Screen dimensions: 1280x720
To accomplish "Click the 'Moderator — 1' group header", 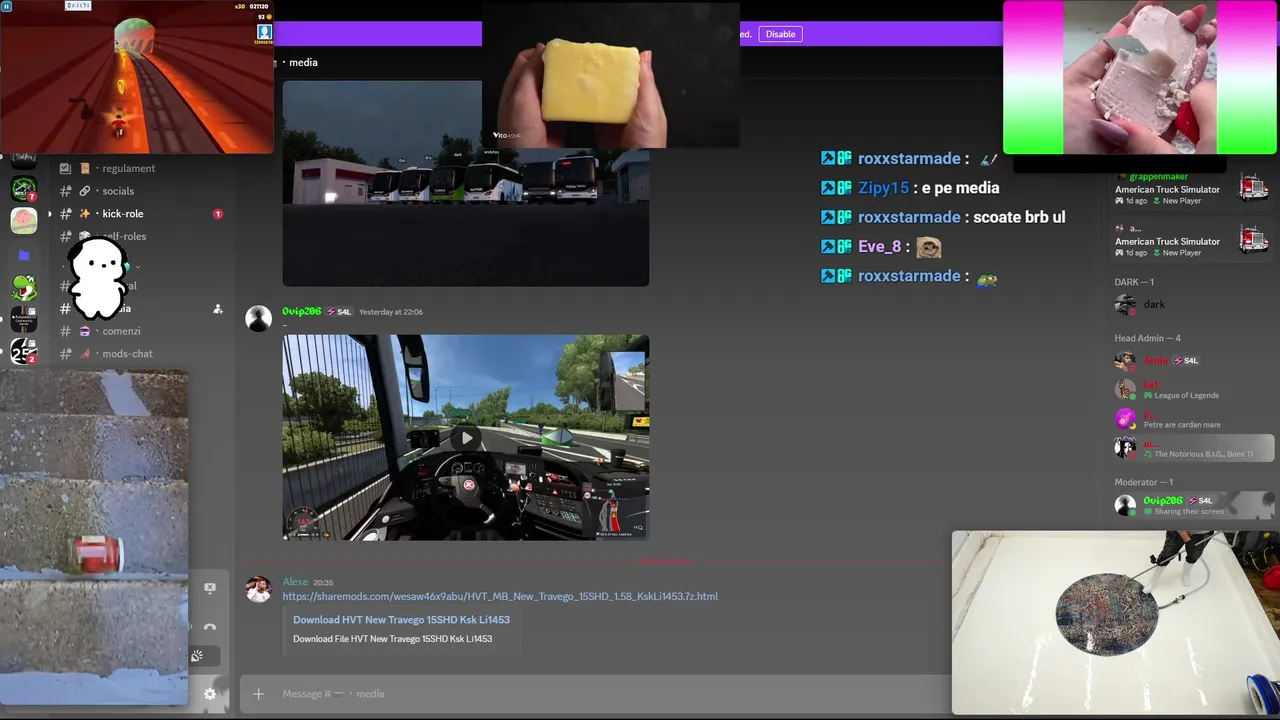I will pos(1144,482).
